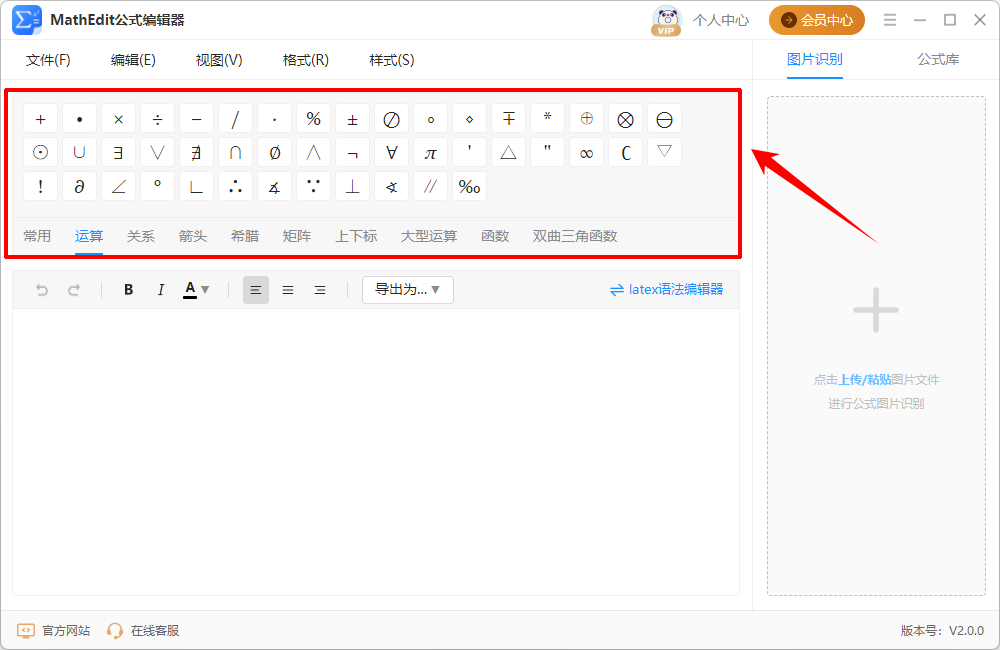Insert the plus-minus symbol
This screenshot has height=650, width=1000.
[x=352, y=119]
